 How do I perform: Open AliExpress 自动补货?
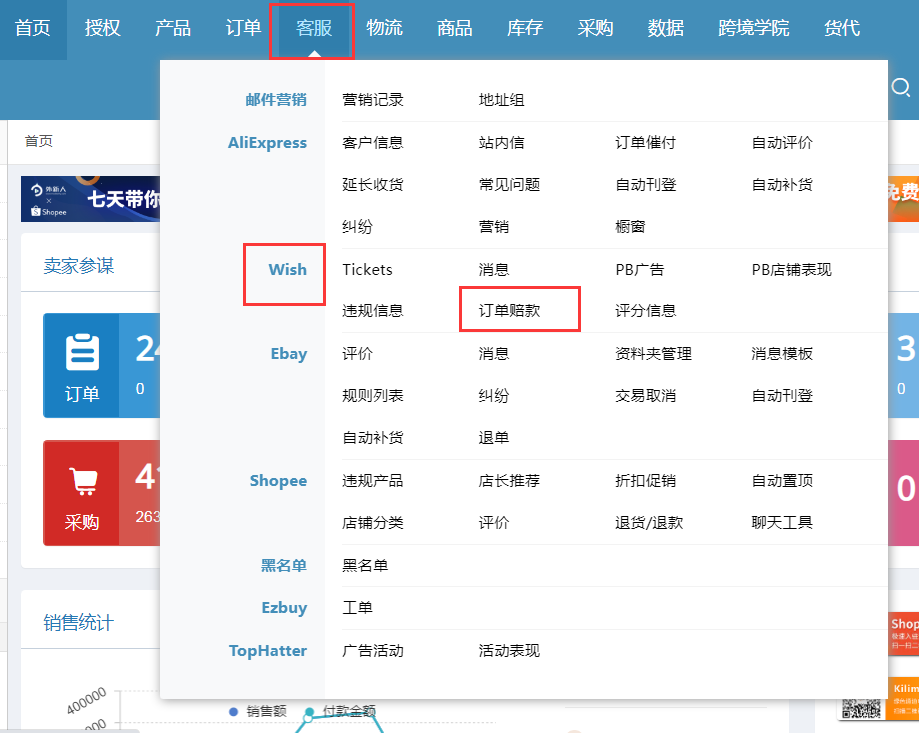pos(782,185)
